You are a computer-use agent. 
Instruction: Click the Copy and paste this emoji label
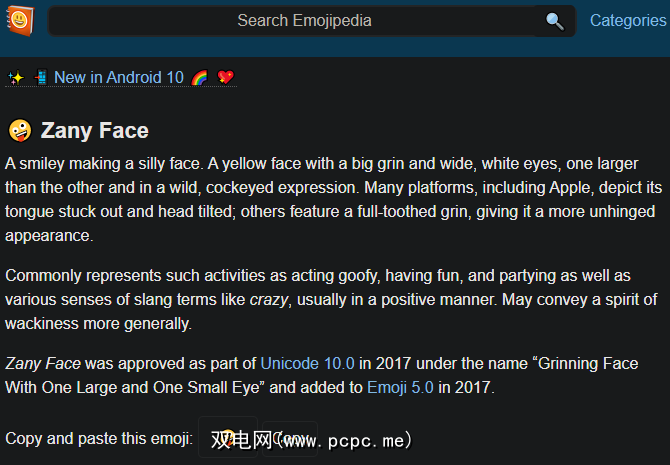click(x=99, y=438)
